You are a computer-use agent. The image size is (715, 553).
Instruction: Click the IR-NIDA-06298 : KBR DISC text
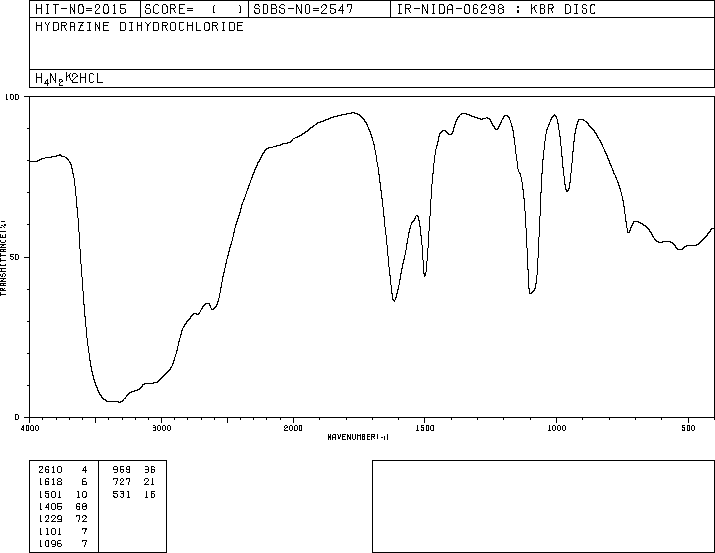pyautogui.click(x=496, y=9)
